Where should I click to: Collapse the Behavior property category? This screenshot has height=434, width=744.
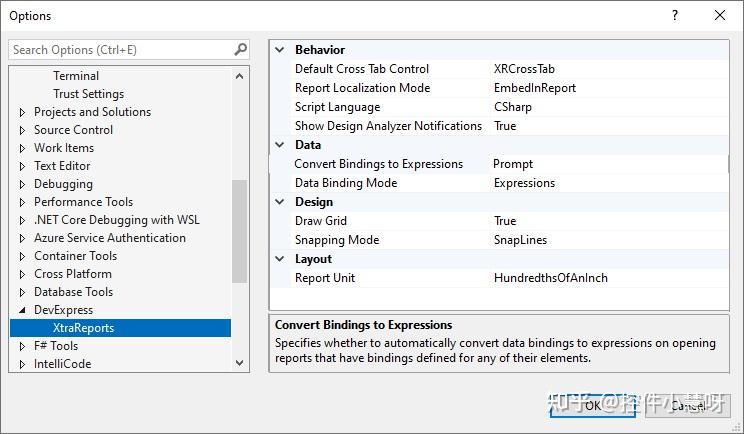[x=280, y=50]
